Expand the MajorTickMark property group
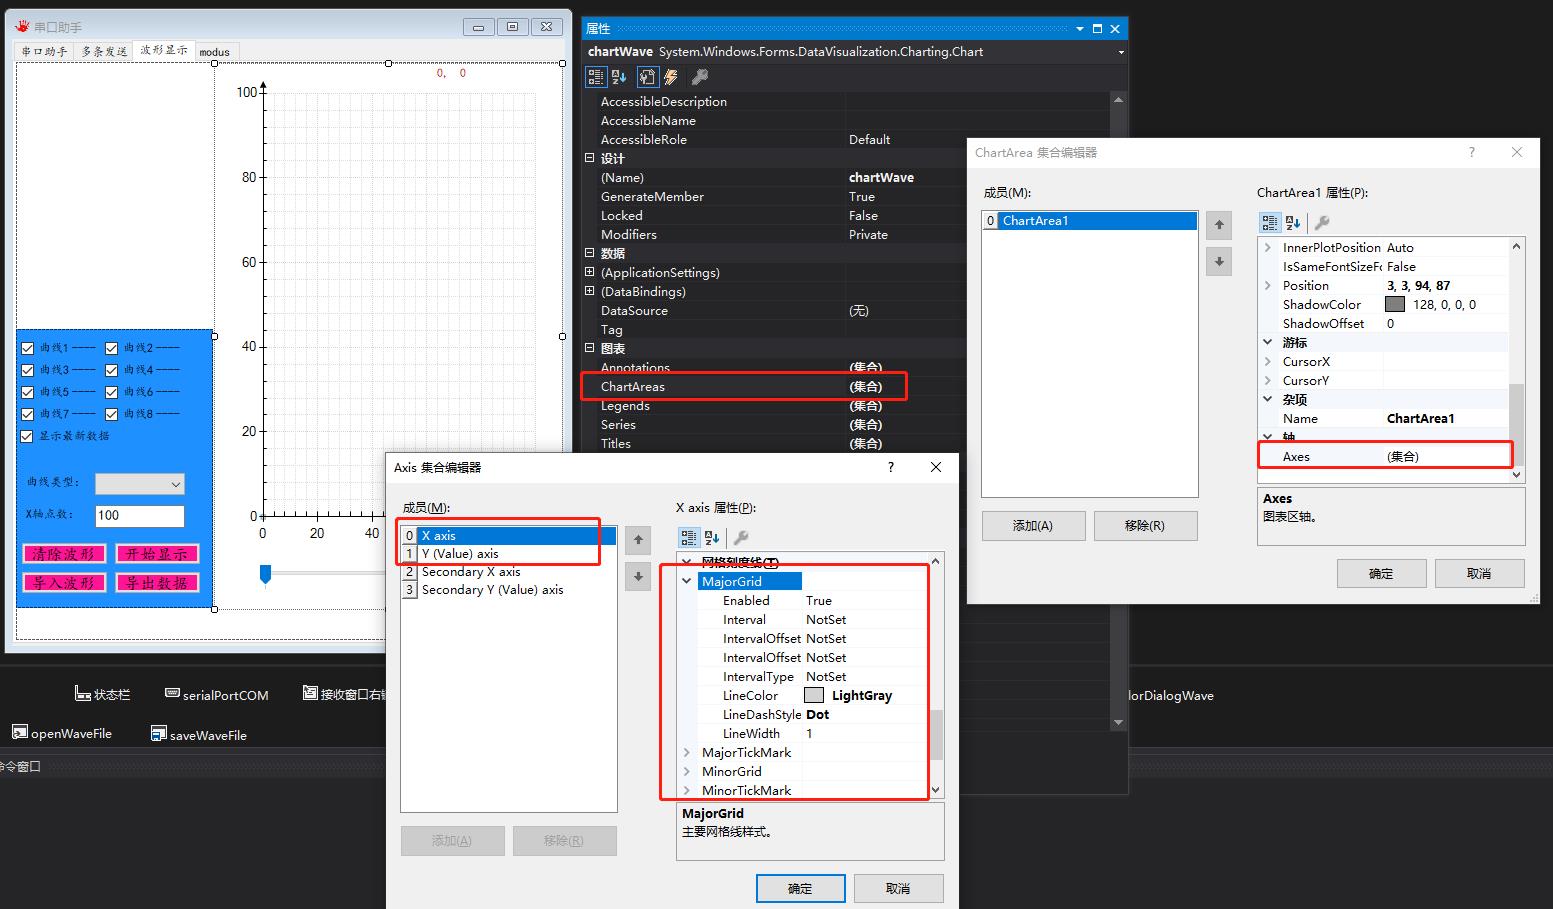 [687, 752]
